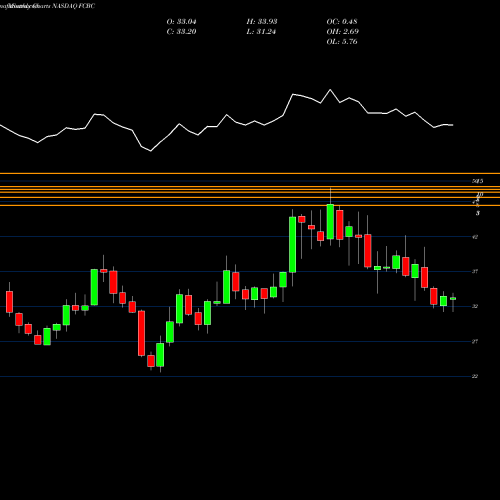Click the long red candlestick falling to the low
This screenshot has width=500, height=500.
[x=141, y=333]
